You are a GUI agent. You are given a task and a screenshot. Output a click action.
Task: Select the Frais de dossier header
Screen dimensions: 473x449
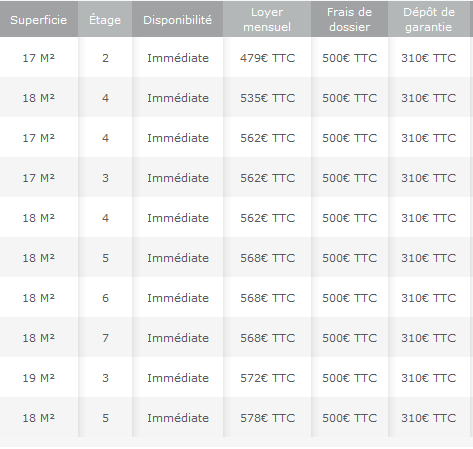(349, 19)
